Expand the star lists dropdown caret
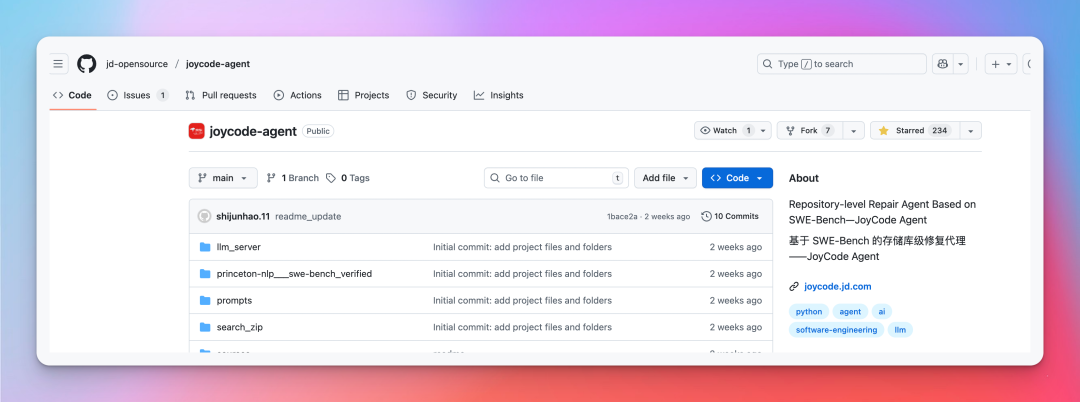Viewport: 1080px width, 402px height. point(970,131)
